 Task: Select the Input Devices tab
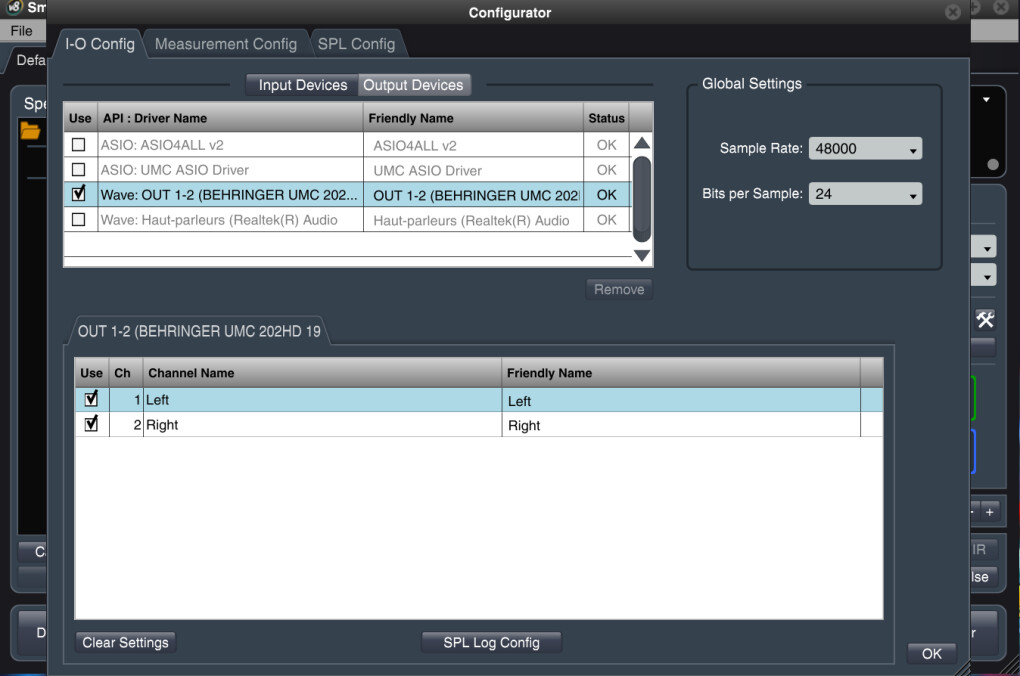point(302,85)
